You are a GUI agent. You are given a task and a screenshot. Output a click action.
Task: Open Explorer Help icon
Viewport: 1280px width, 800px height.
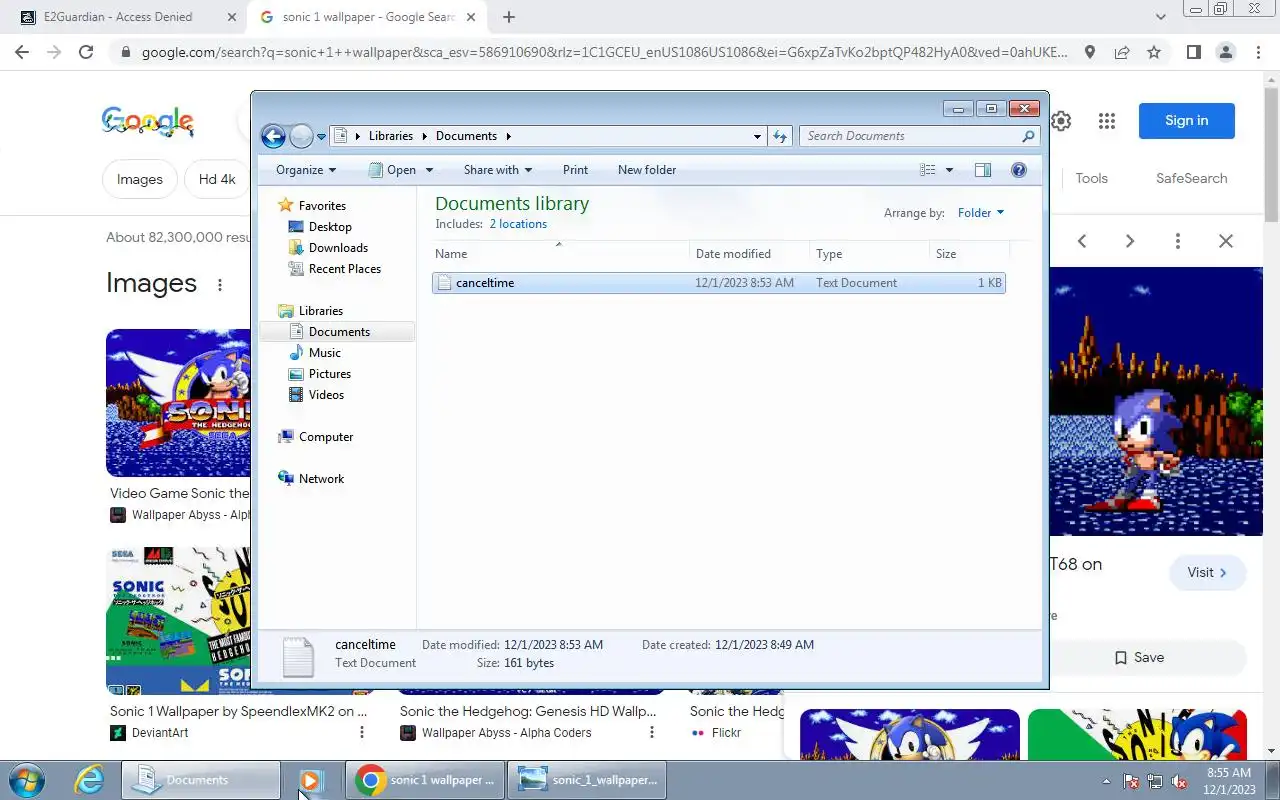coord(1019,170)
